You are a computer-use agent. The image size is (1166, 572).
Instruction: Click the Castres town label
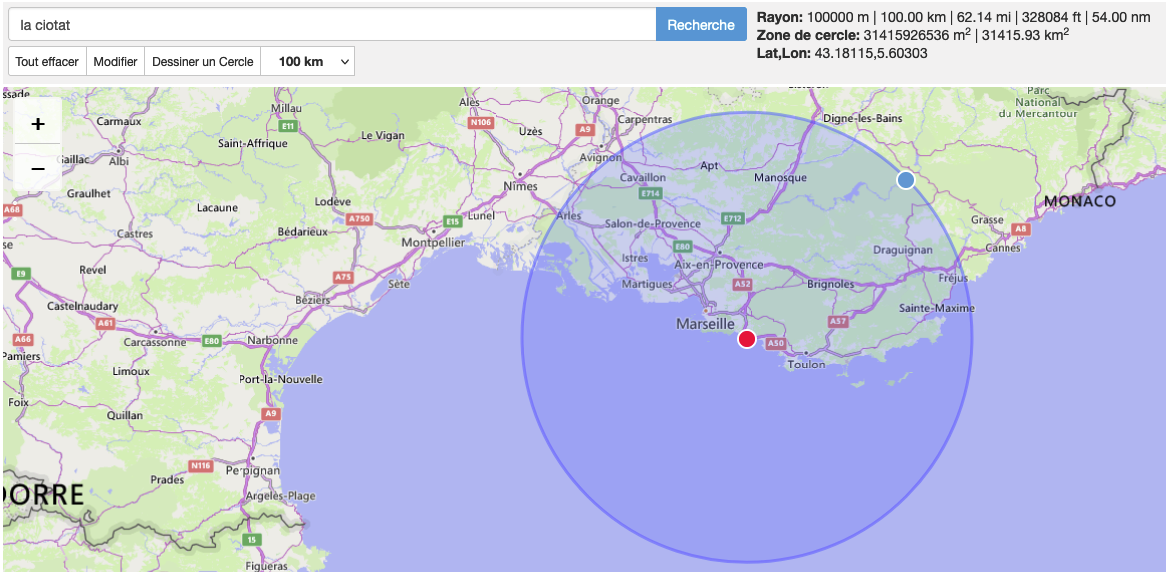135,234
